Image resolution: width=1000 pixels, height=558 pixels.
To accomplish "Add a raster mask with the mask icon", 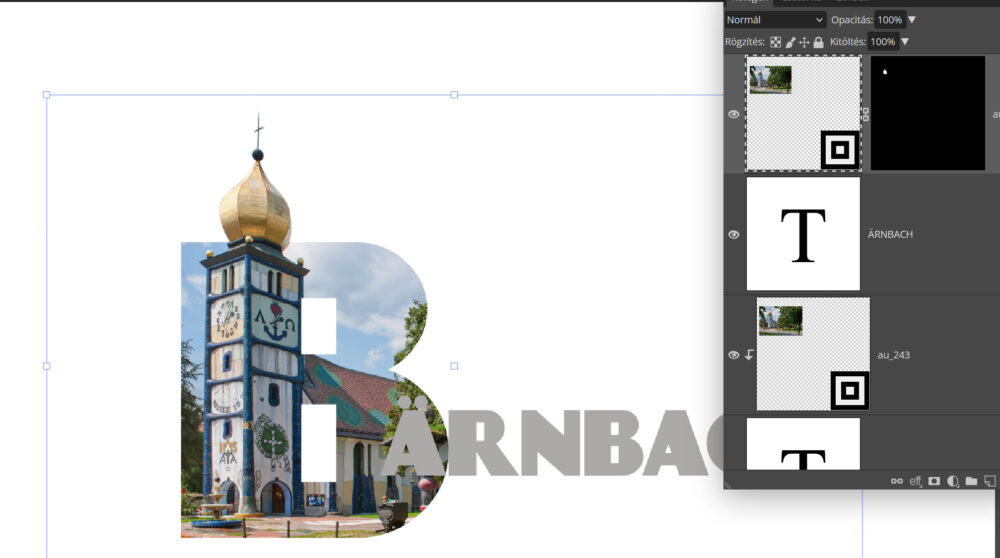I will coord(934,481).
